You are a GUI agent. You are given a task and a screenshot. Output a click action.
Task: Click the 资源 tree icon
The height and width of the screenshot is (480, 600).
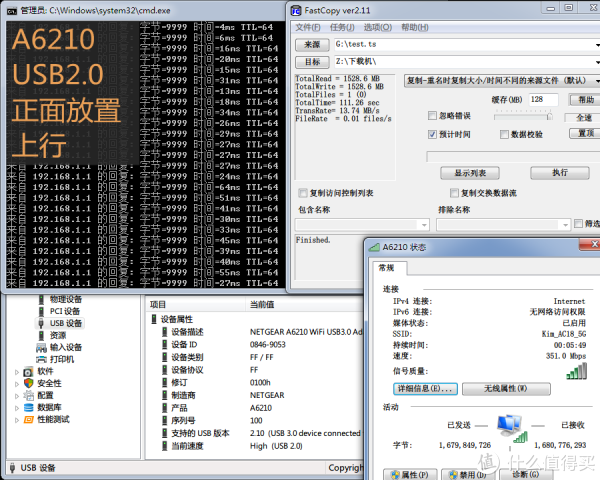pyautogui.click(x=41, y=335)
